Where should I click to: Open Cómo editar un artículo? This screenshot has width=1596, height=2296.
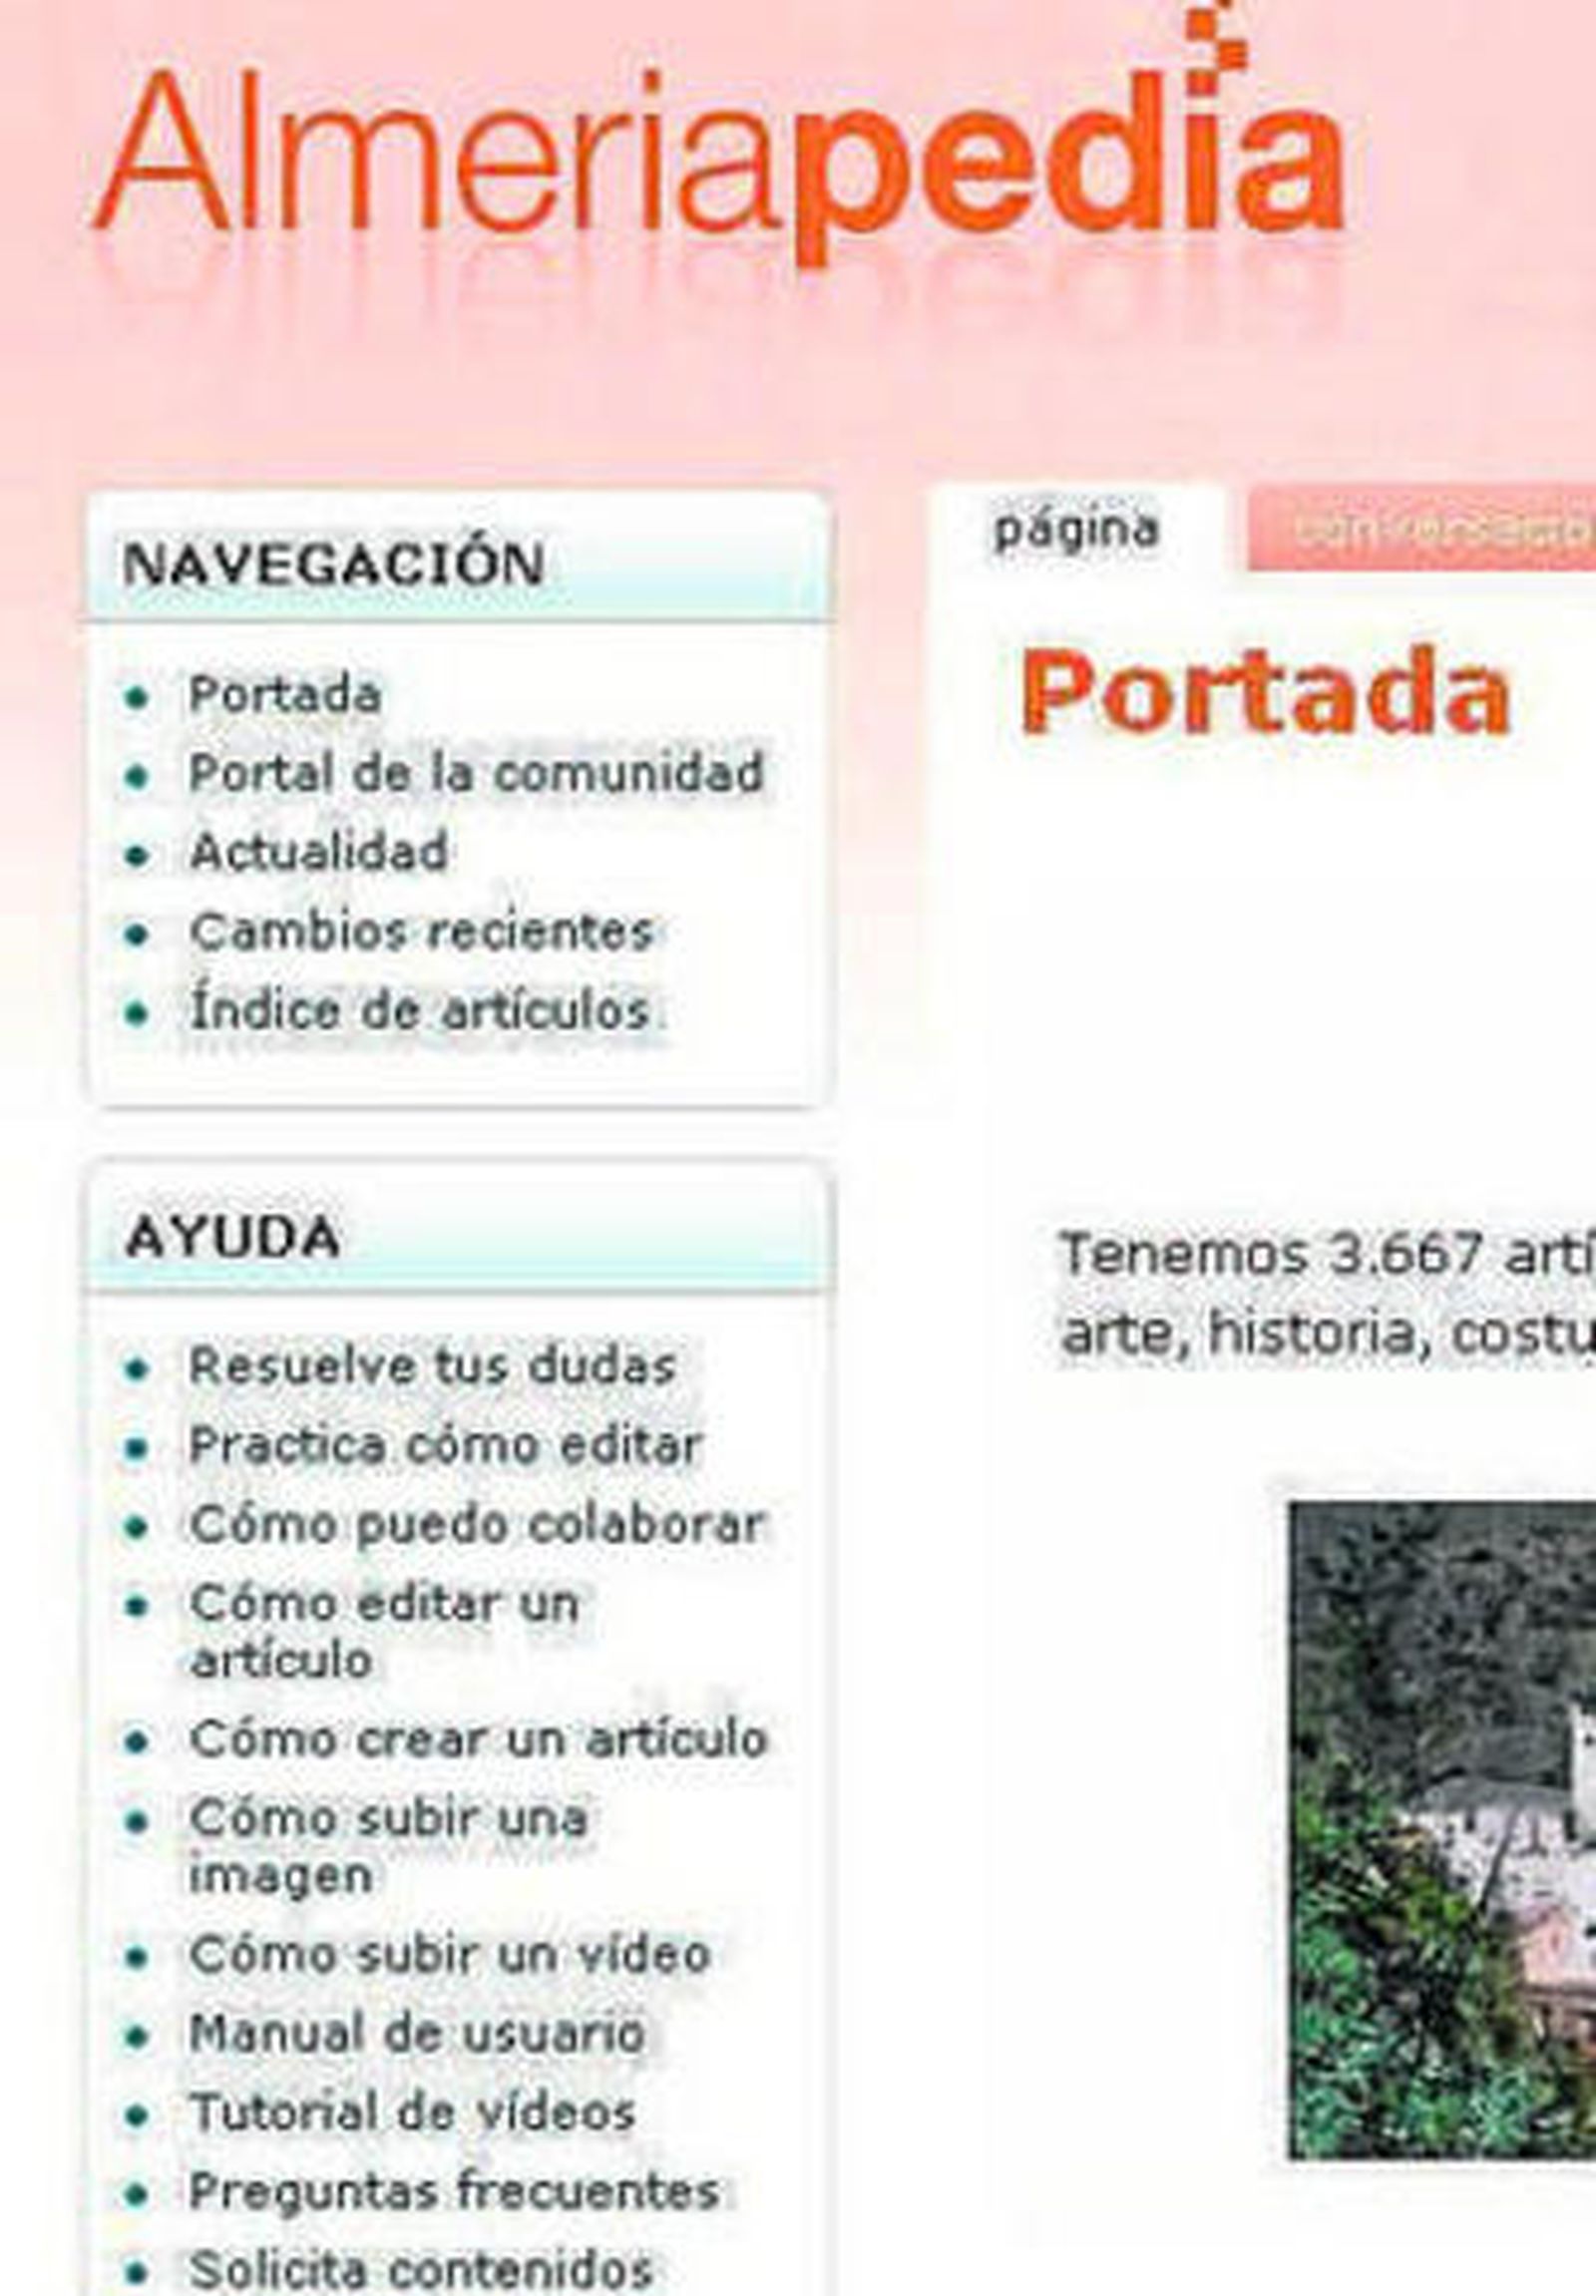(x=384, y=1631)
